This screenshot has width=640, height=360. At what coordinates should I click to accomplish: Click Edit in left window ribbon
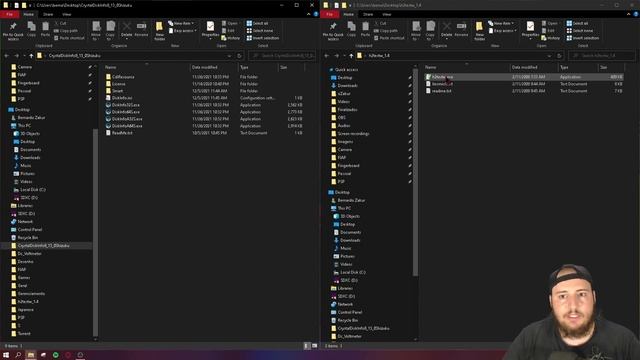click(x=228, y=31)
